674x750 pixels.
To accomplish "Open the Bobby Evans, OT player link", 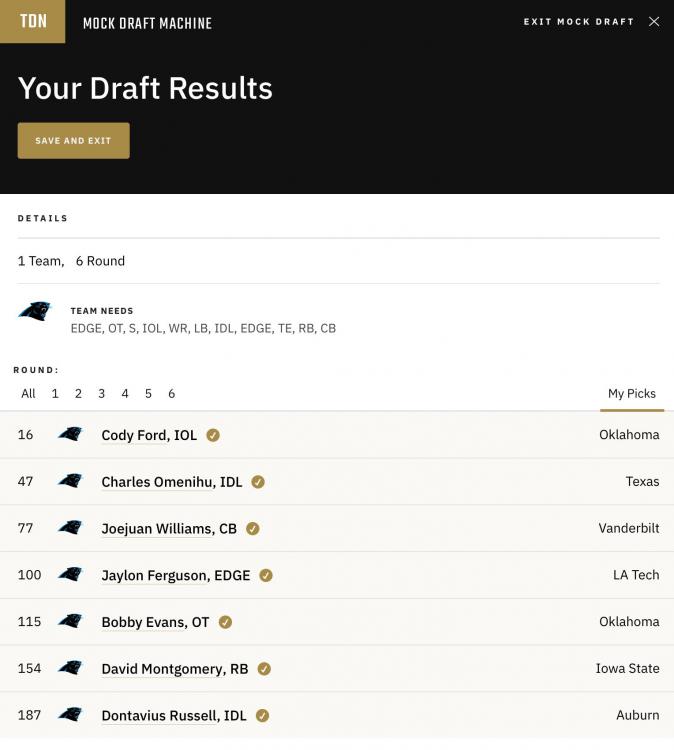I will tap(155, 622).
